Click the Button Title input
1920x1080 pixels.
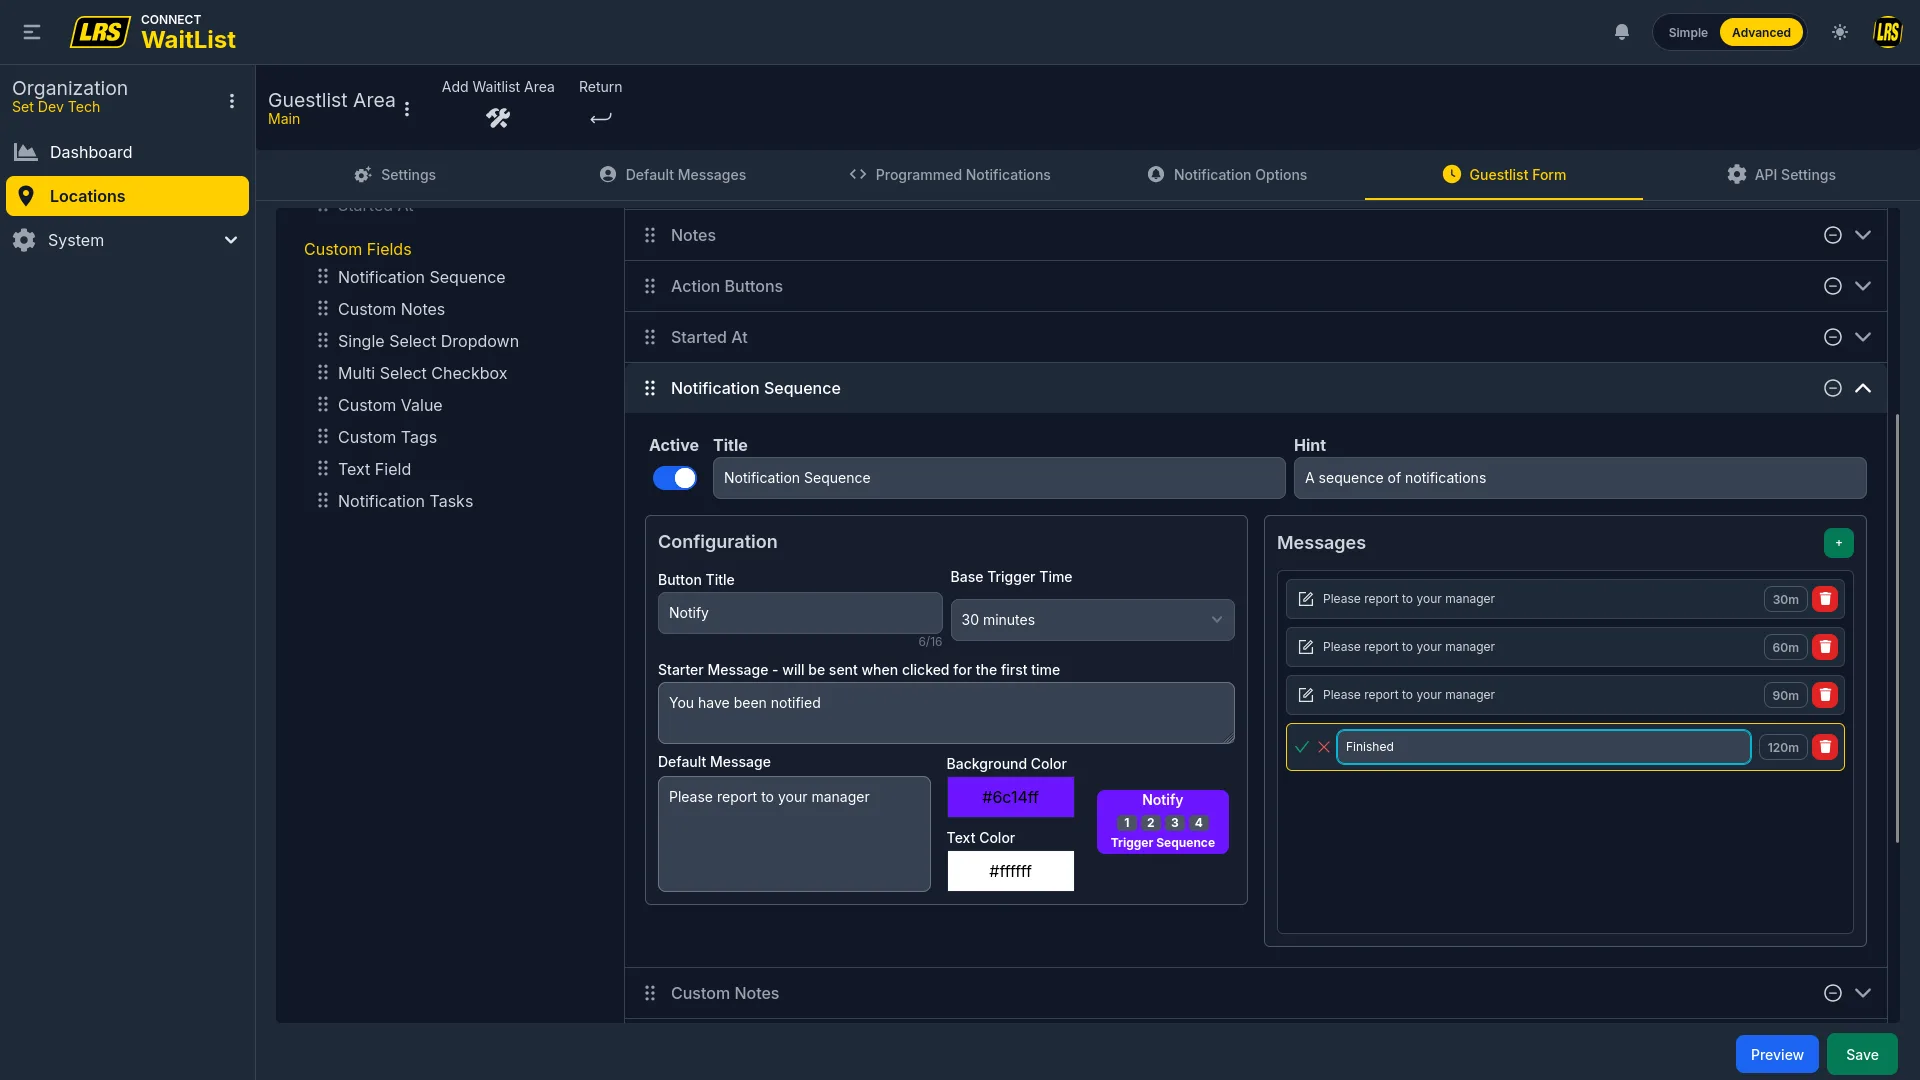799,613
